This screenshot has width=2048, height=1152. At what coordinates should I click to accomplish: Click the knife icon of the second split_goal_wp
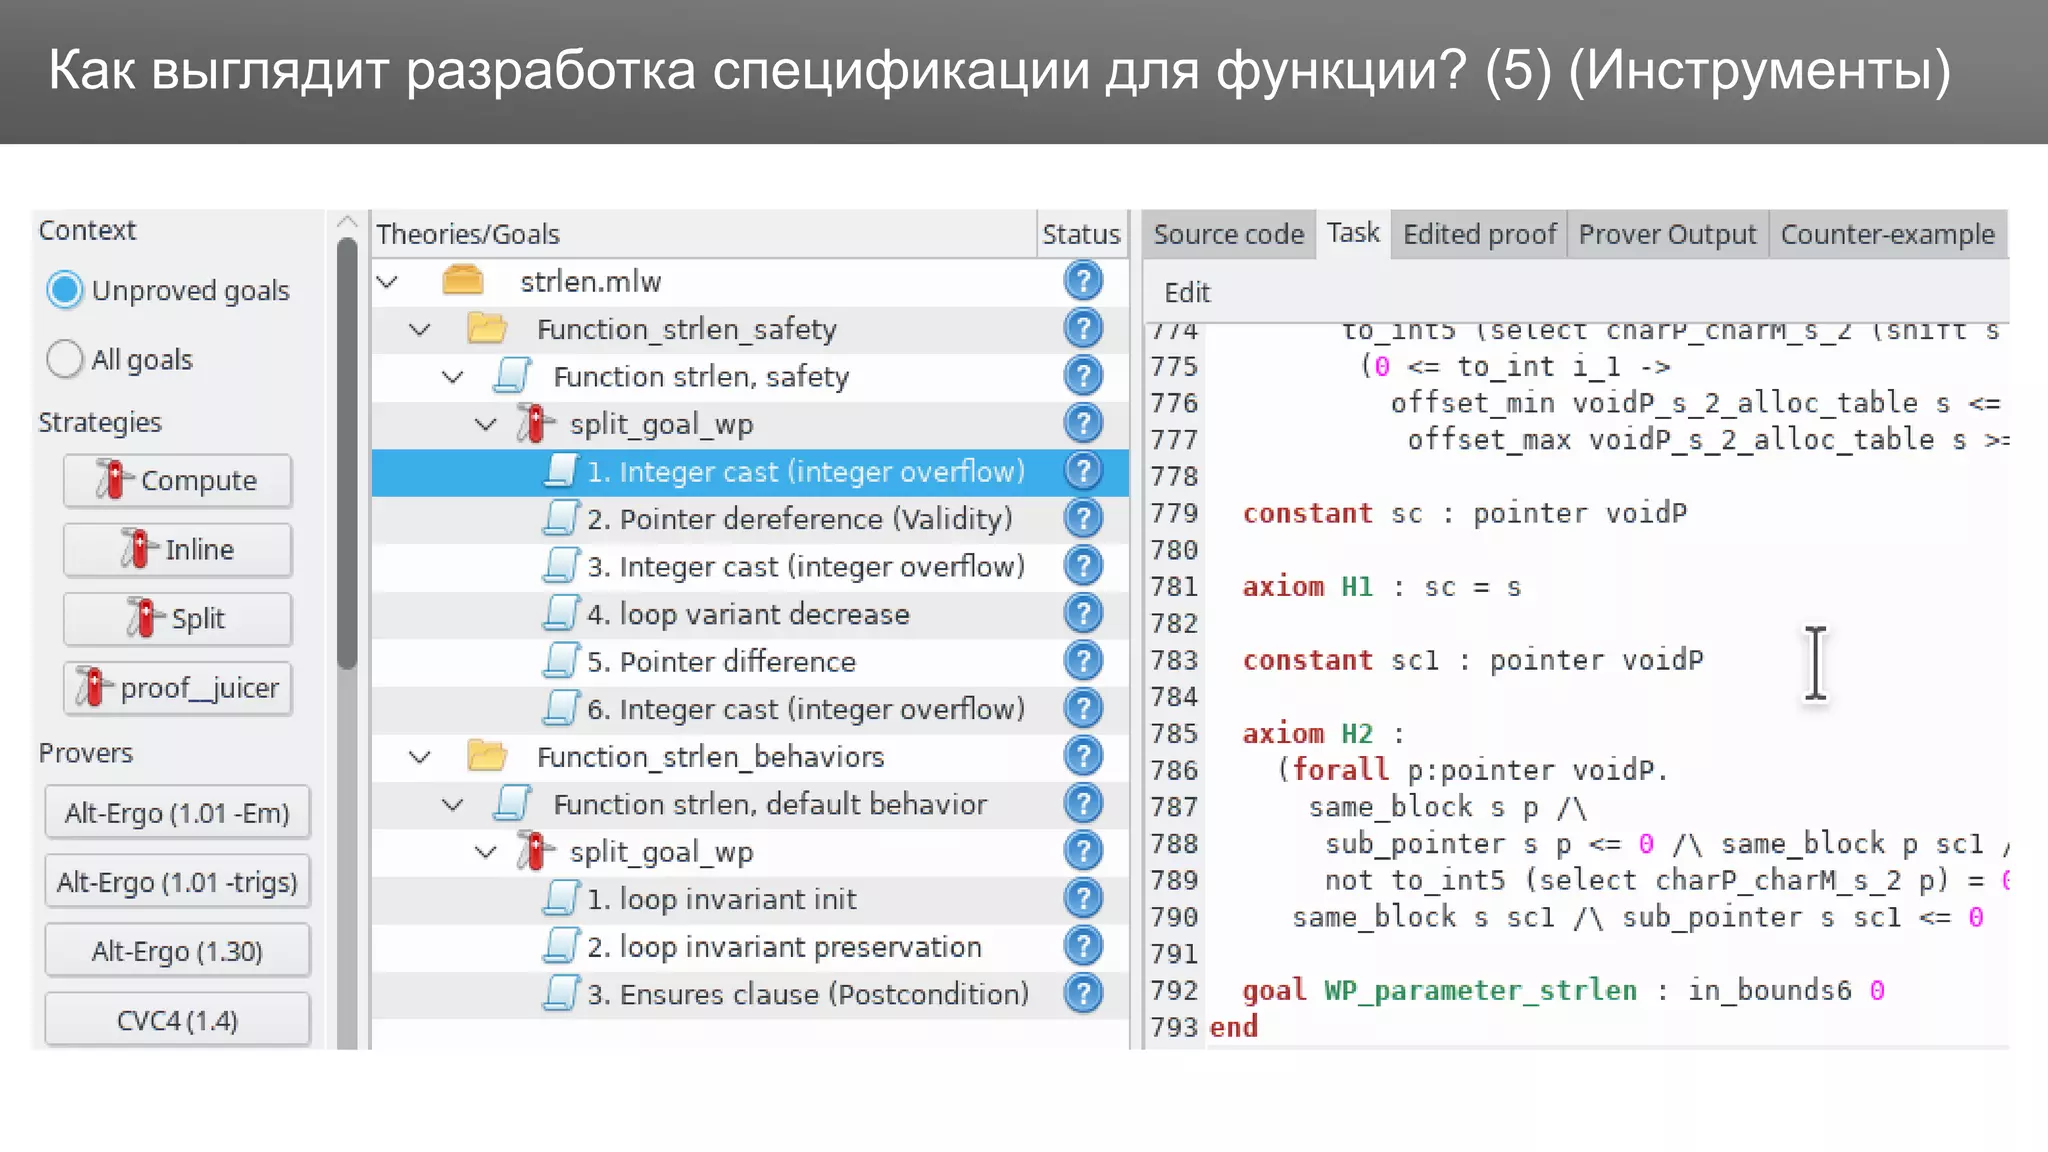(x=535, y=851)
